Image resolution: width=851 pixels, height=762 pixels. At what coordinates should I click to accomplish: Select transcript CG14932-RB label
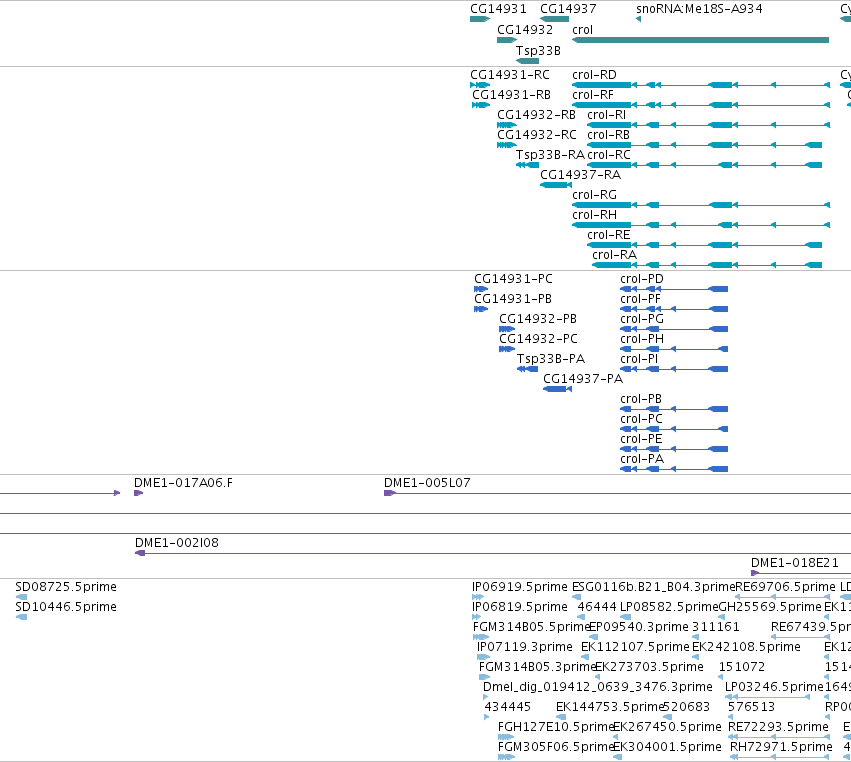click(536, 115)
